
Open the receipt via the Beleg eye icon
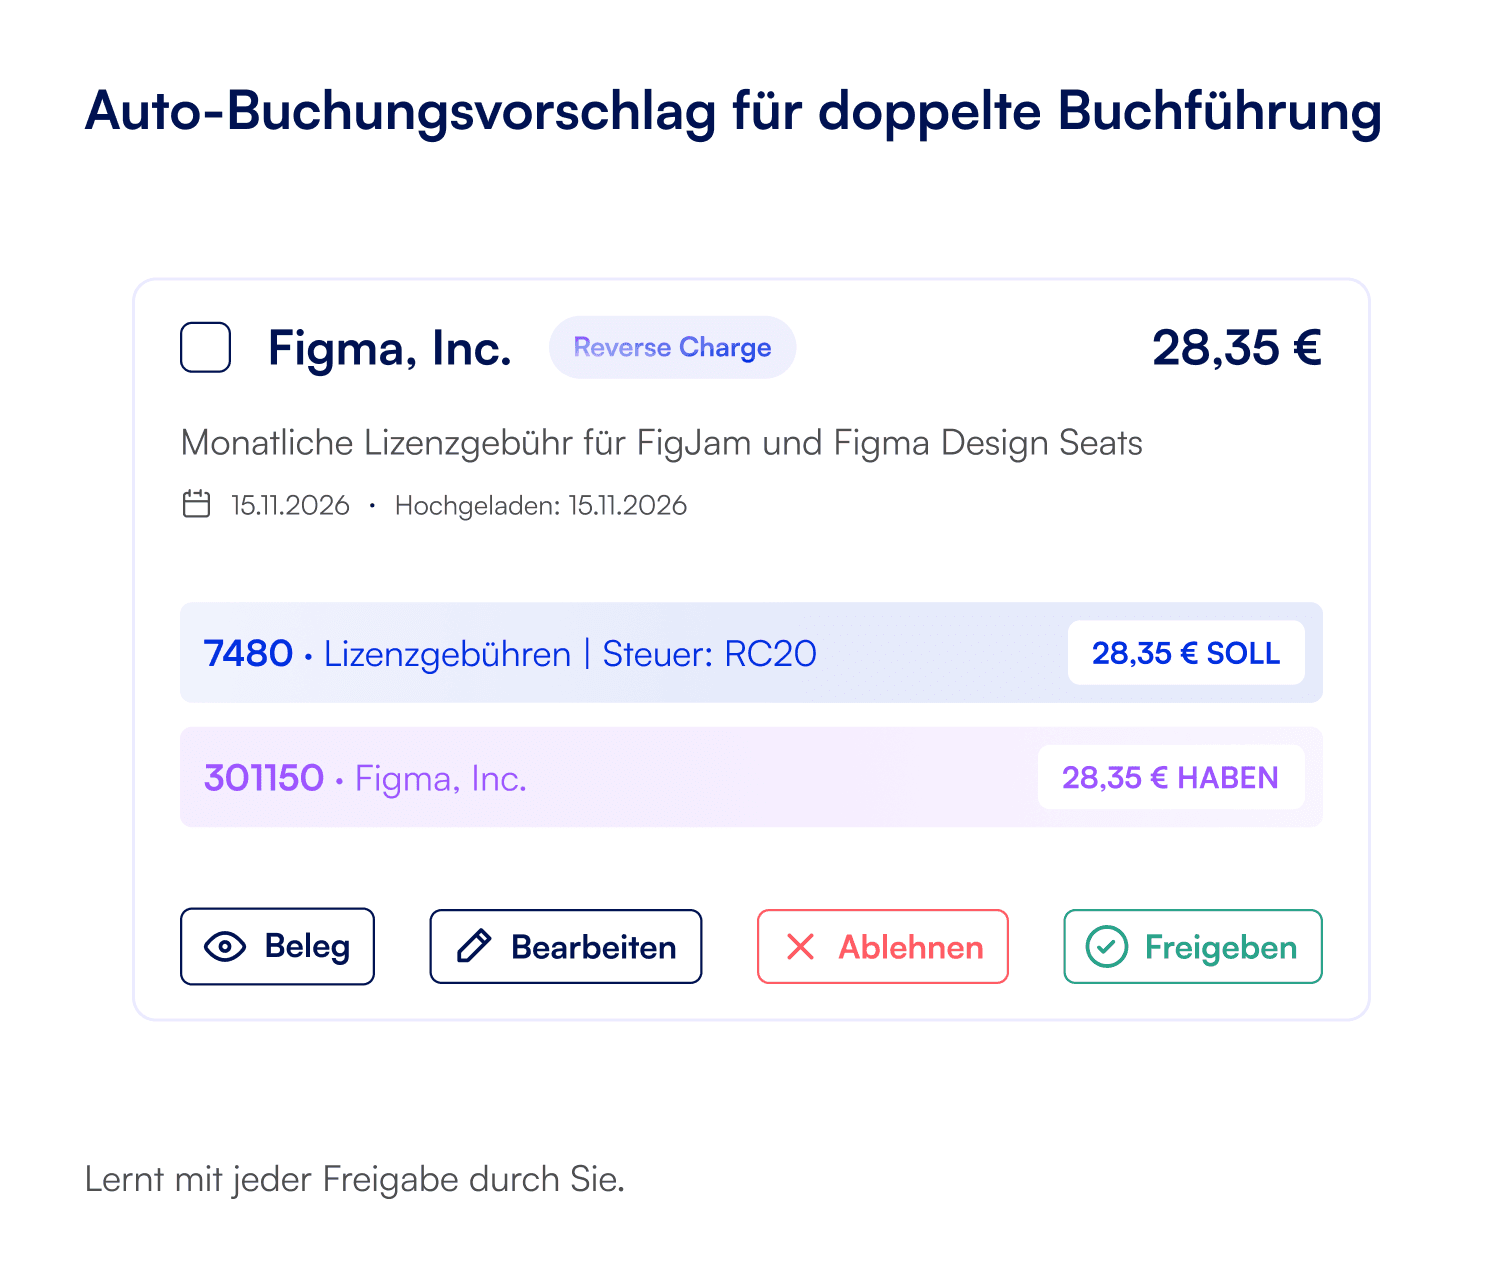pos(225,946)
